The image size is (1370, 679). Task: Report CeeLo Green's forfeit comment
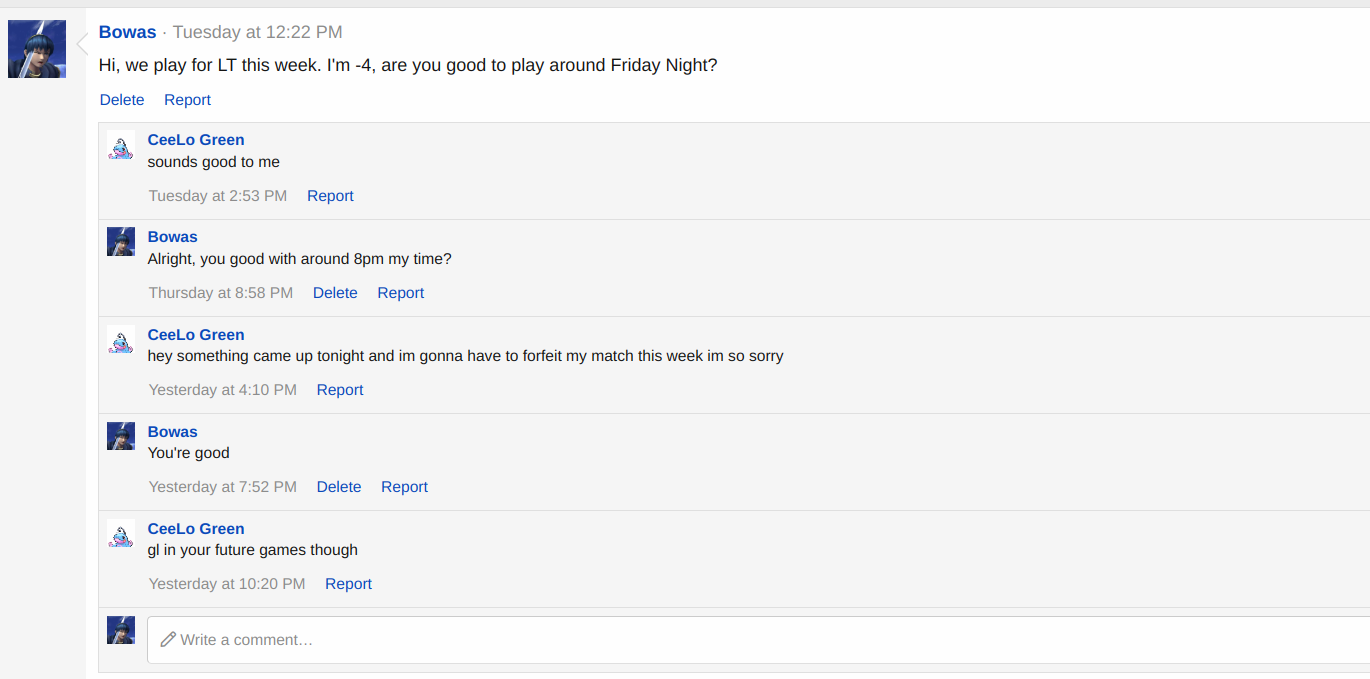pos(340,390)
